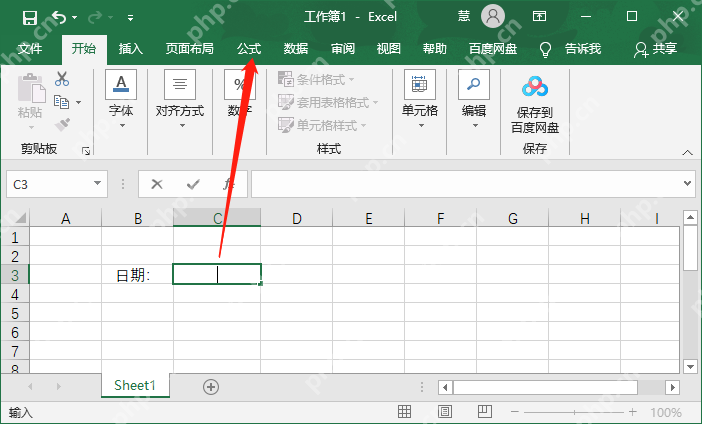This screenshot has width=702, height=424.
Task: Click the Undo arrow icon
Action: [x=59, y=17]
